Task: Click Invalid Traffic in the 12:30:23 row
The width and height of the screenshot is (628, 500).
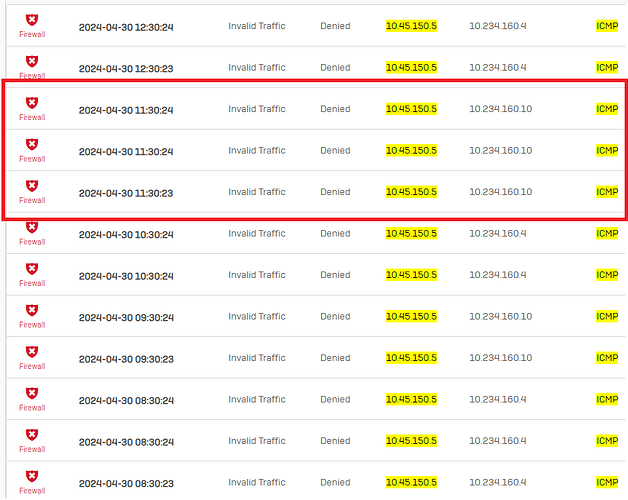Action: click(x=257, y=67)
